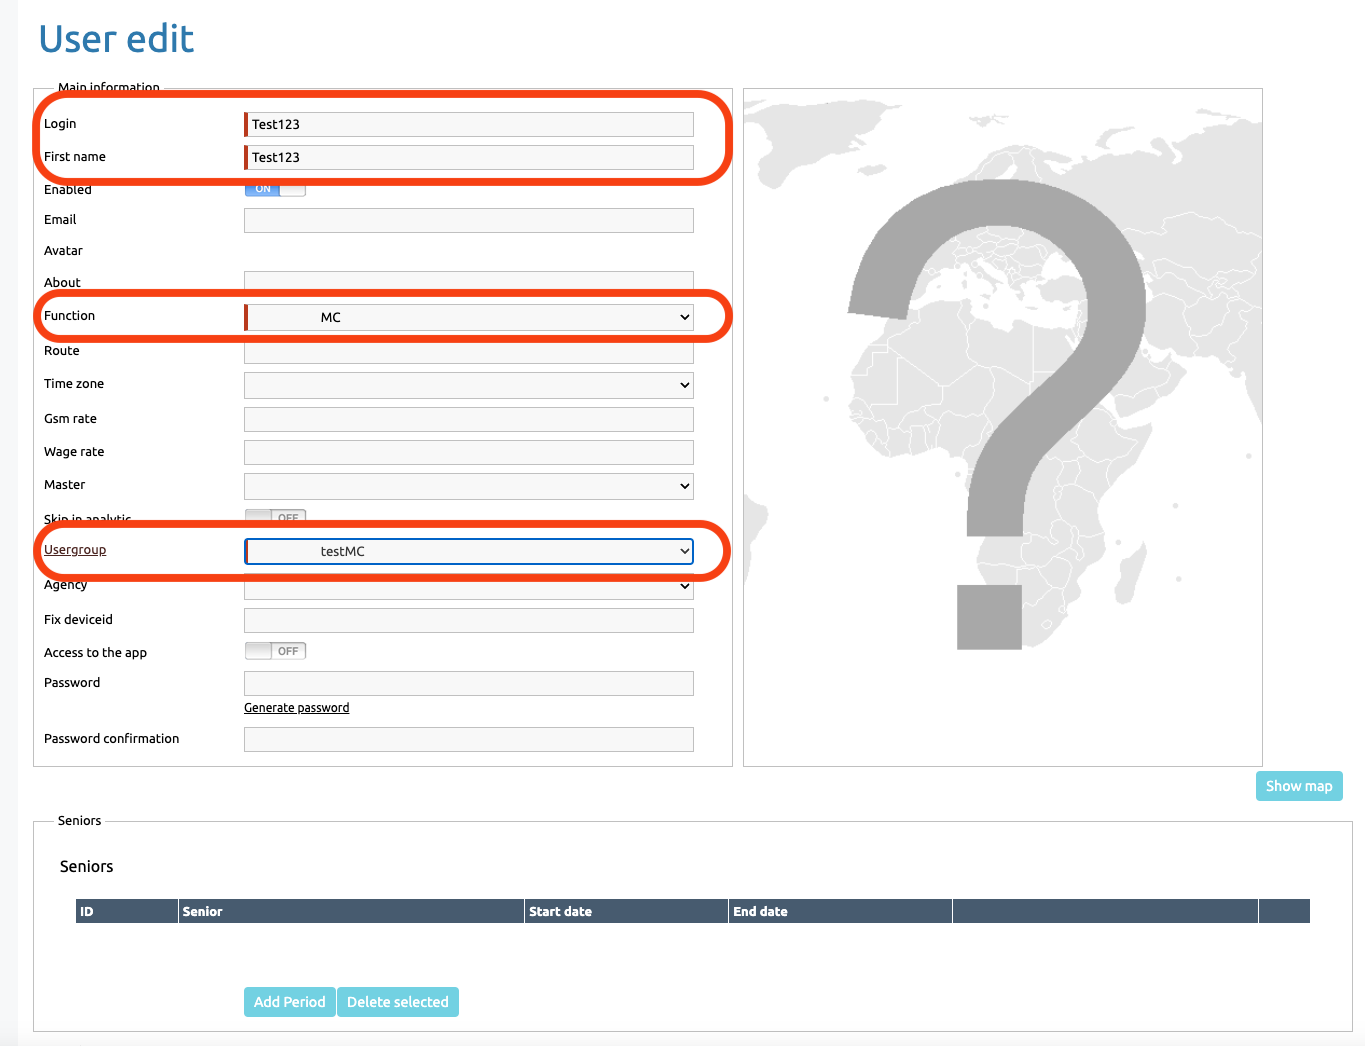Open the Usergroup label link

pos(75,550)
